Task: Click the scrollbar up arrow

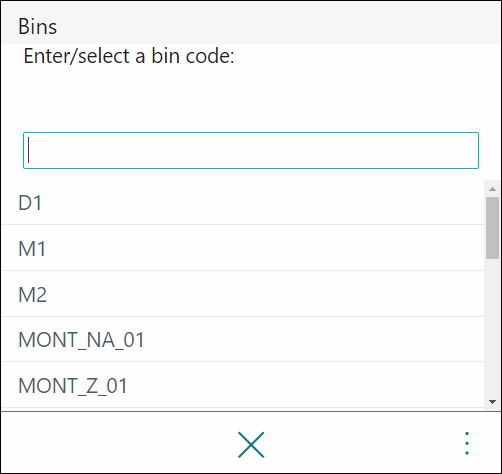Action: pyautogui.click(x=492, y=189)
